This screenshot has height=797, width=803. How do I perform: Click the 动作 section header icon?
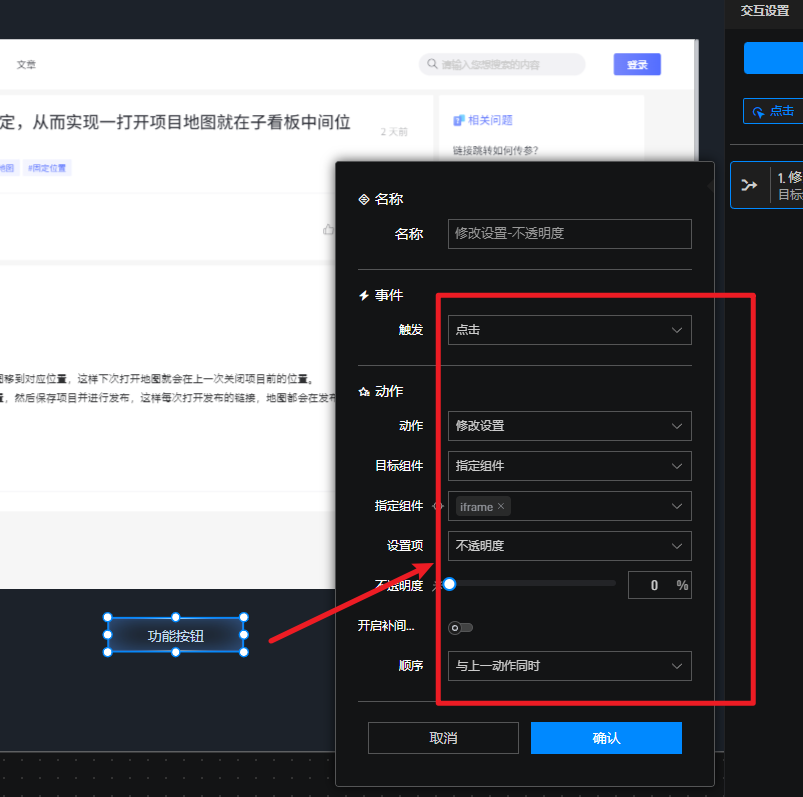[x=364, y=392]
